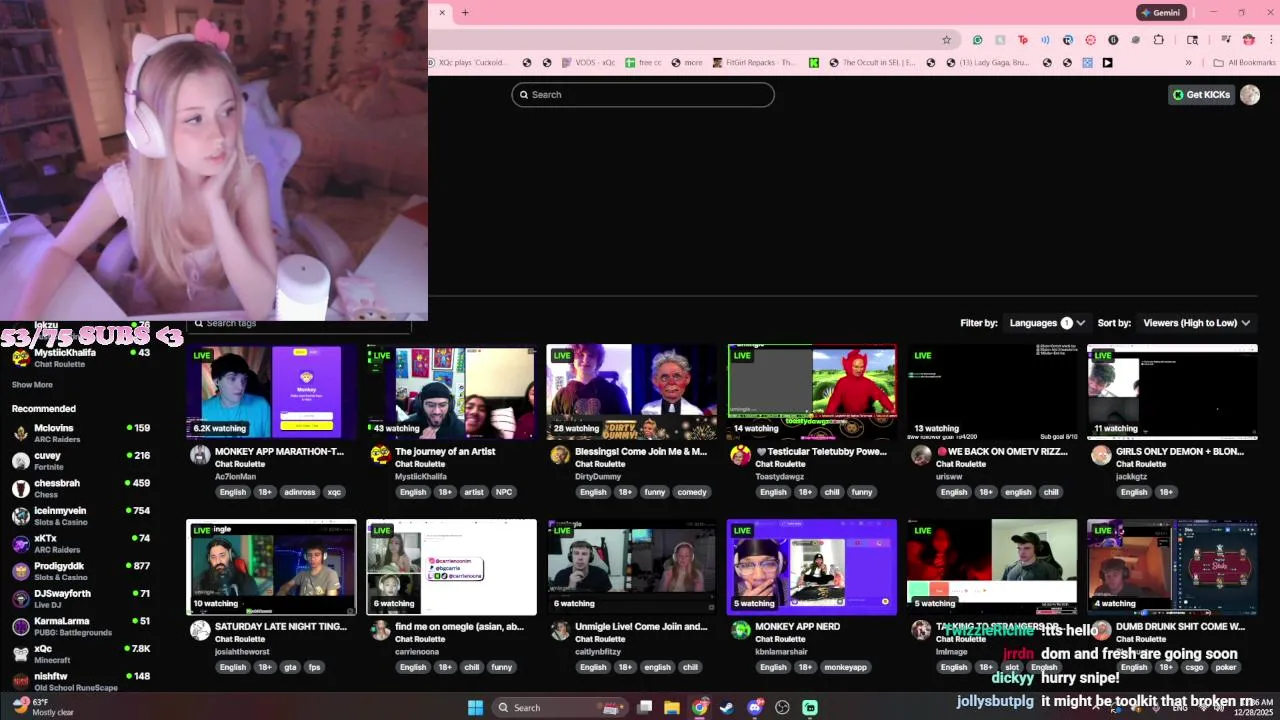Image resolution: width=1280 pixels, height=720 pixels.
Task: Open 'The Occult in SEL' bookmark
Action: pos(871,62)
